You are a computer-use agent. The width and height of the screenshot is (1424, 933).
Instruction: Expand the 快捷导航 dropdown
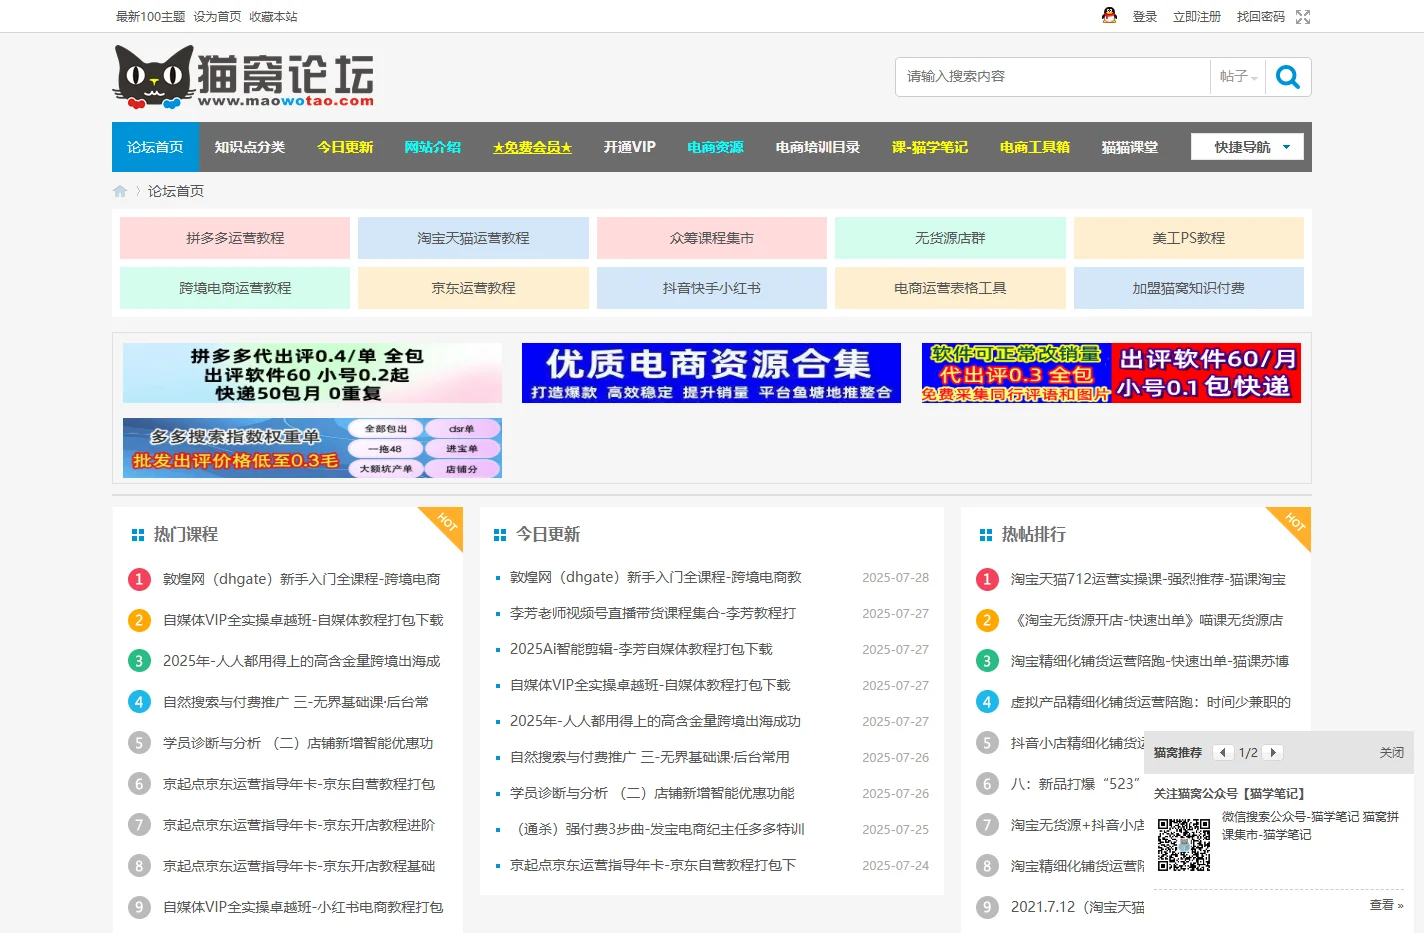click(1247, 147)
